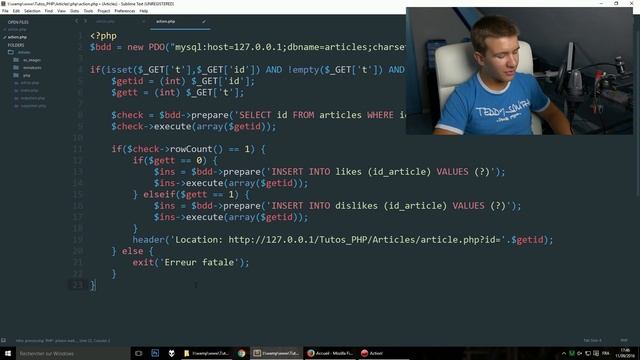This screenshot has height=360, width=640.
Task: Click the rowCount() call in code
Action: point(196,149)
